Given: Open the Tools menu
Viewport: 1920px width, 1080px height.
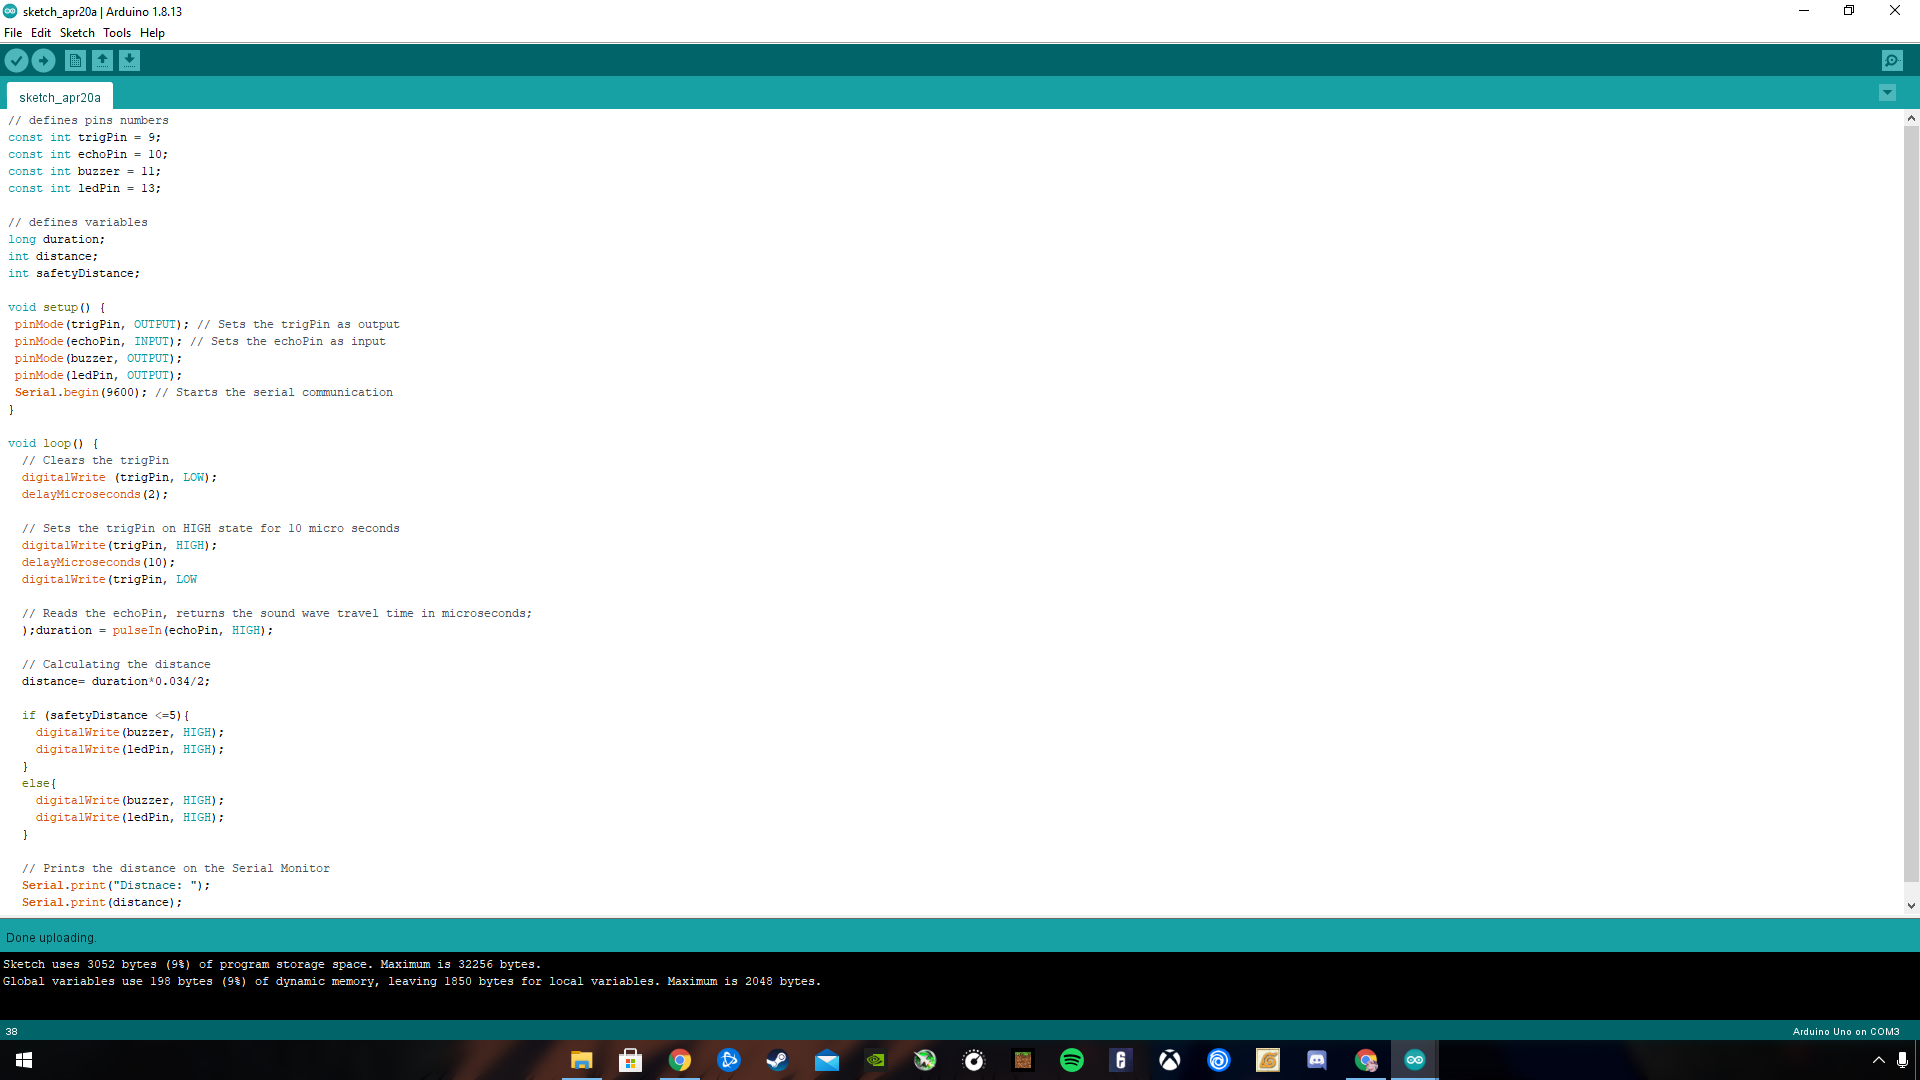Looking at the screenshot, I should 117,33.
